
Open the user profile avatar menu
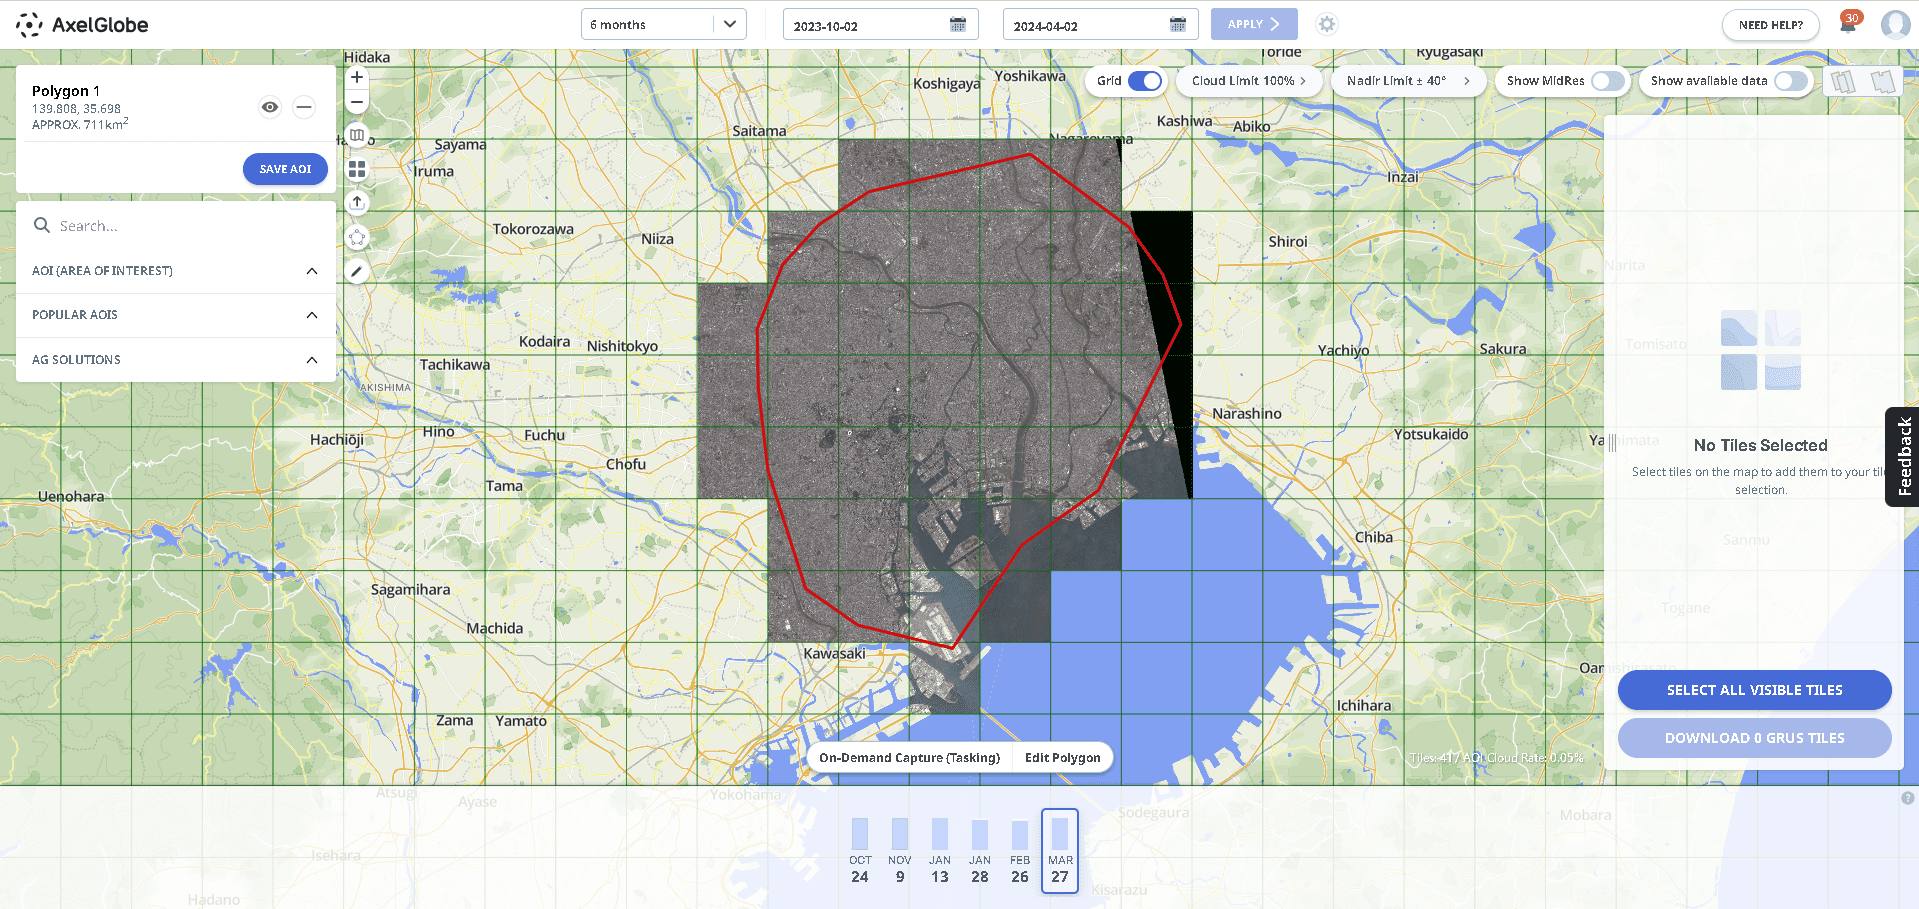[1895, 24]
